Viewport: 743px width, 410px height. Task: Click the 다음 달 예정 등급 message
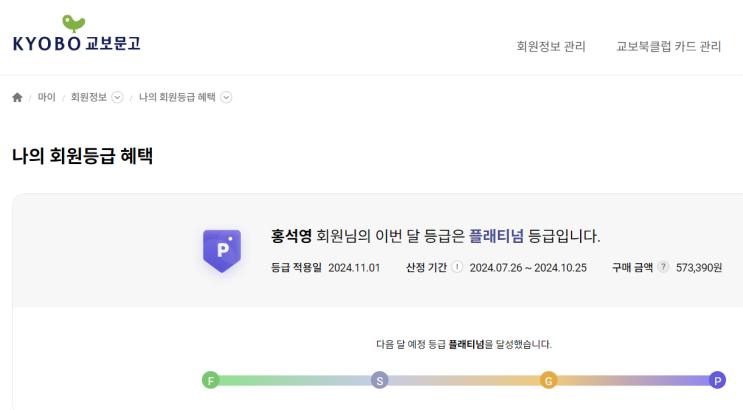pos(464,344)
